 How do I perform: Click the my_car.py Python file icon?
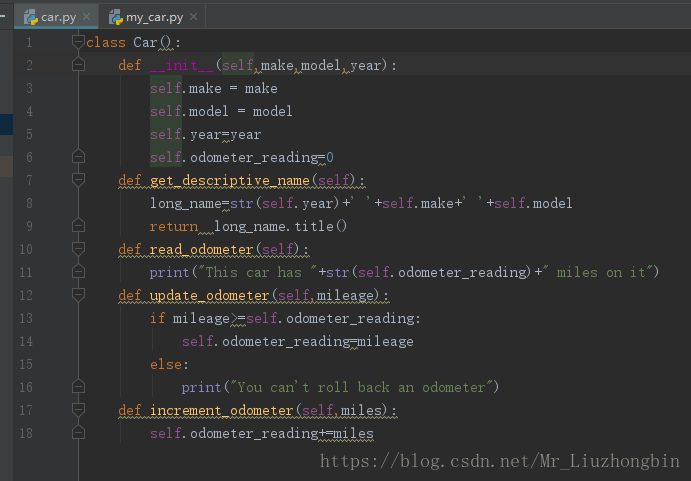click(115, 17)
